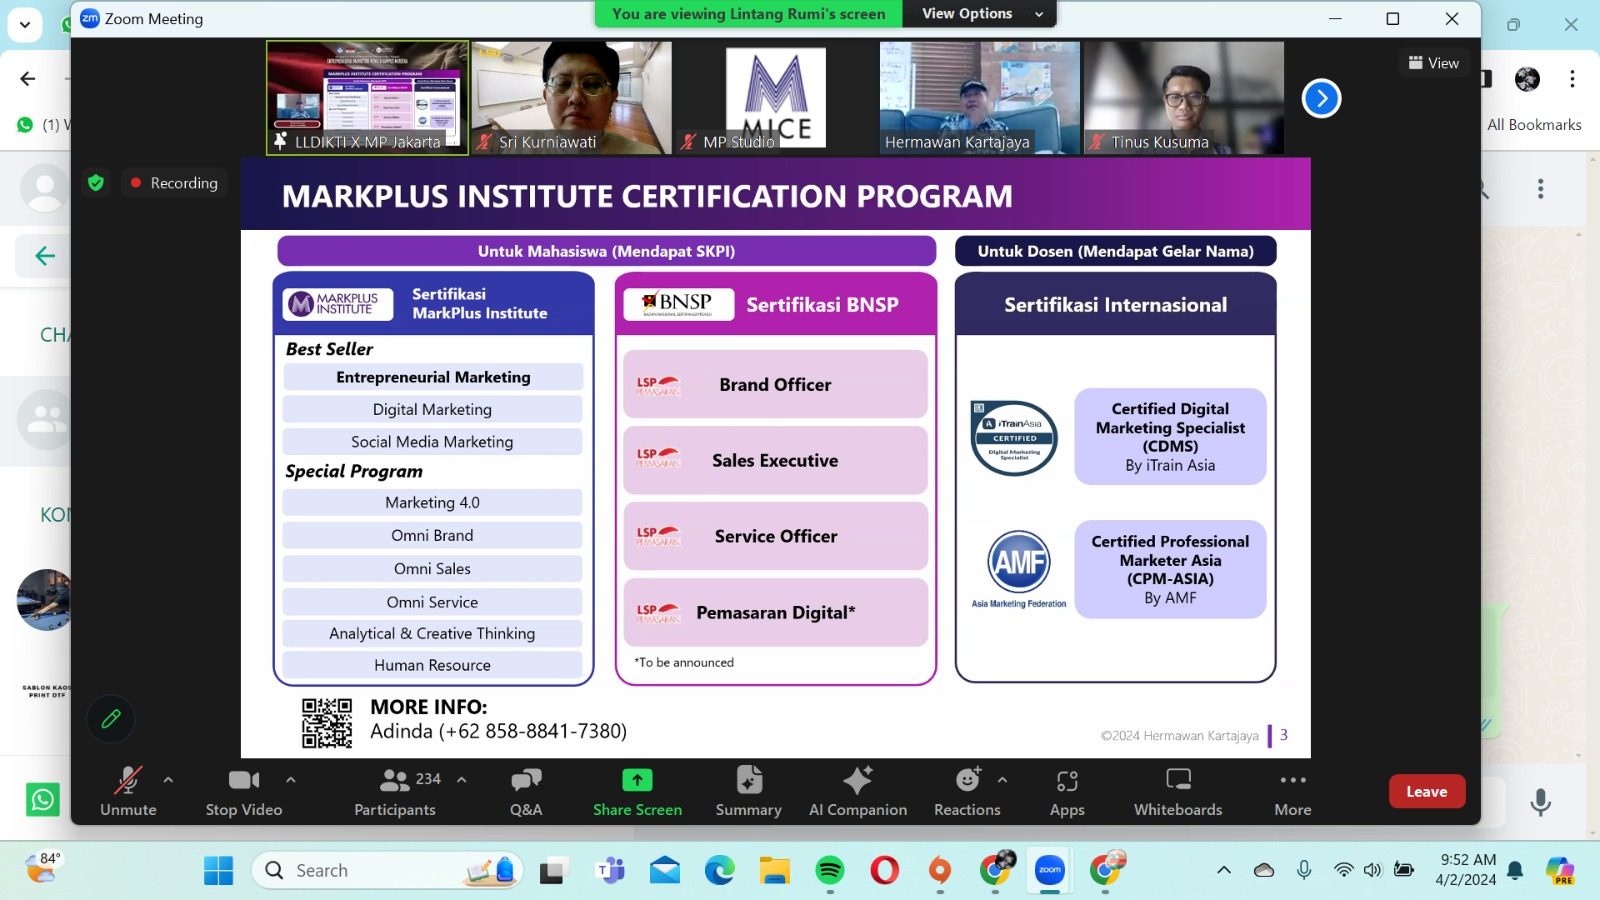Click All Bookmarks in the browser

pos(1534,125)
